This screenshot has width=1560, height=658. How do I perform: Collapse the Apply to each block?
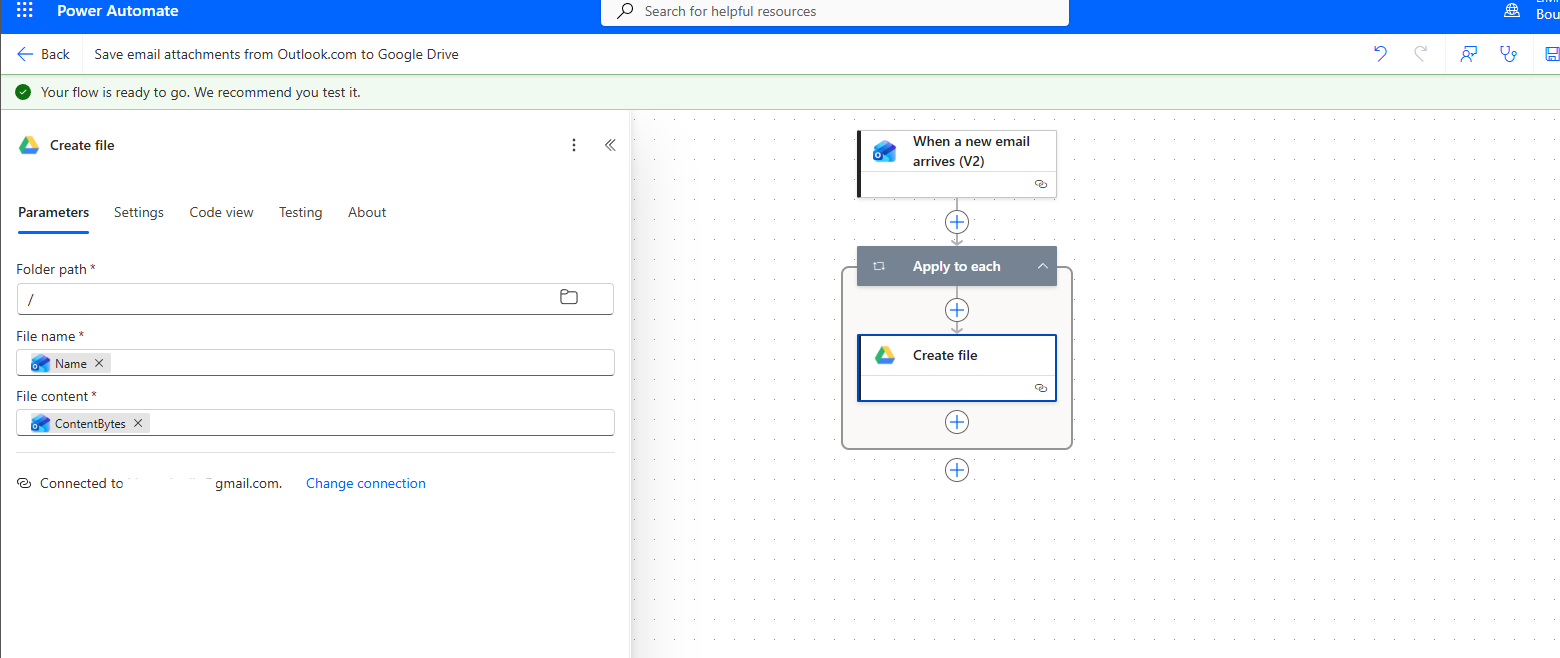pyautogui.click(x=1042, y=266)
